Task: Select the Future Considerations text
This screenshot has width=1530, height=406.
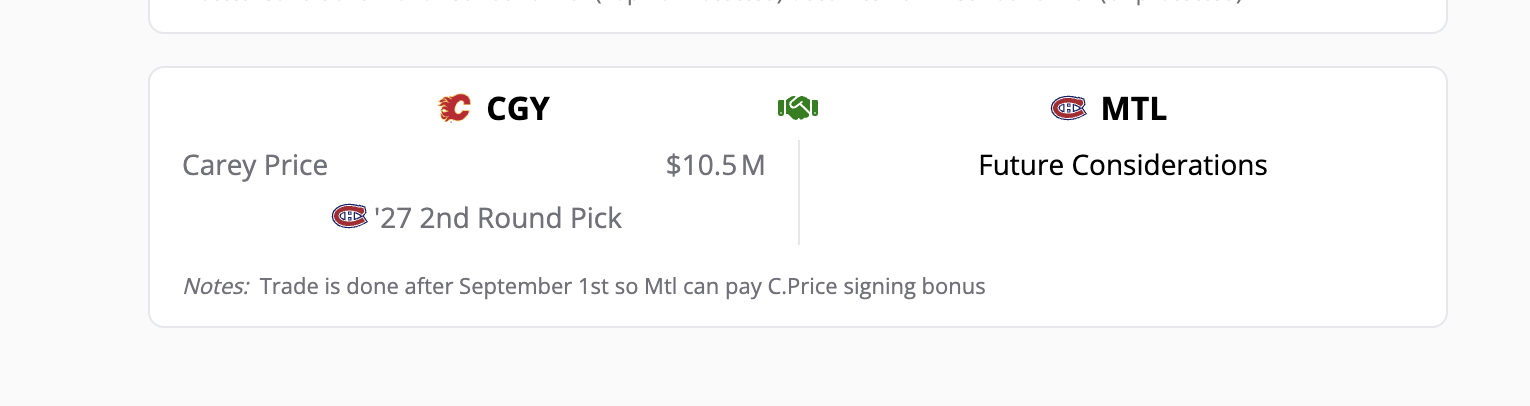Action: pos(1122,165)
